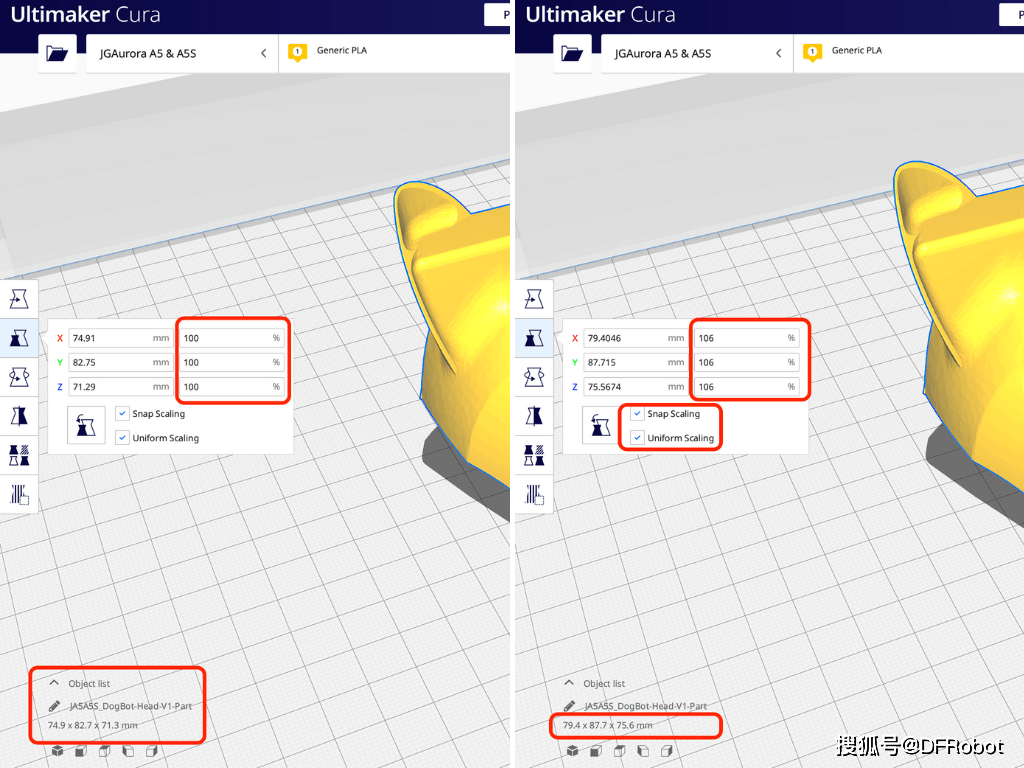Toggle Snap Scaling checkbox in left window

click(122, 413)
